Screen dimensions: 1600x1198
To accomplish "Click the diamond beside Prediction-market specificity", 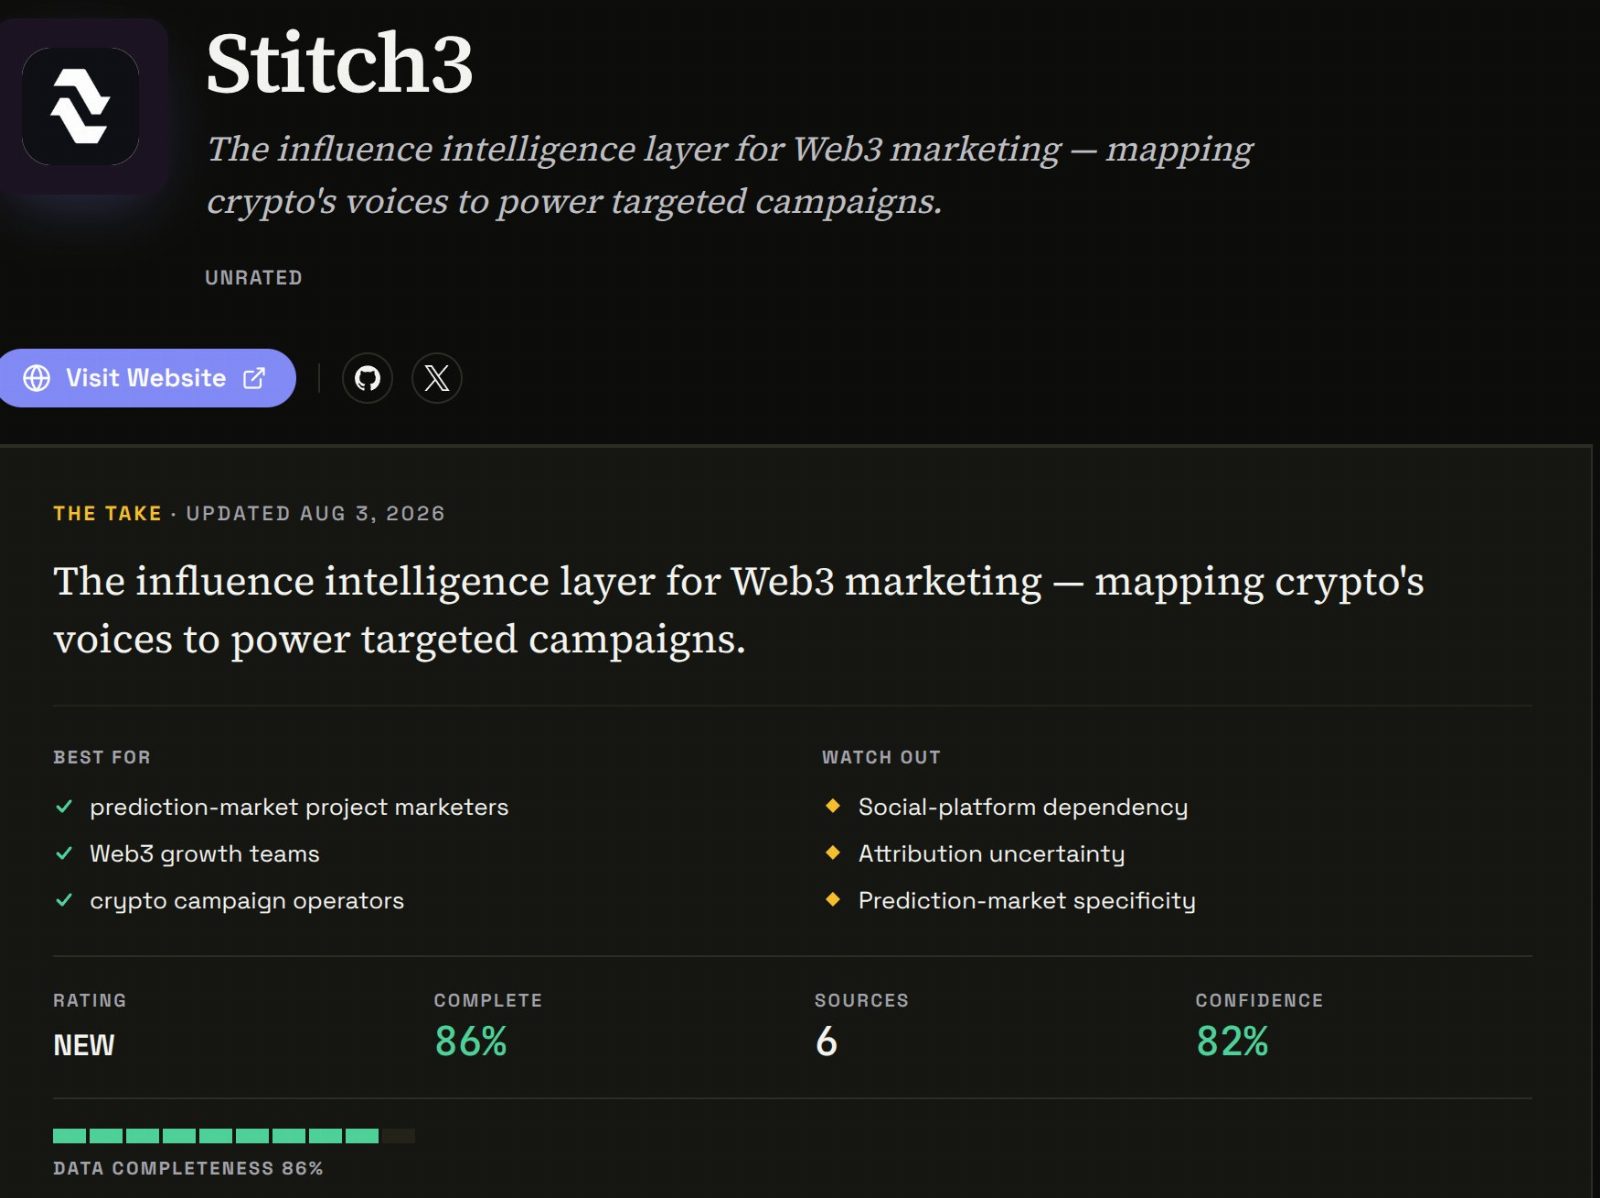I will click(833, 899).
